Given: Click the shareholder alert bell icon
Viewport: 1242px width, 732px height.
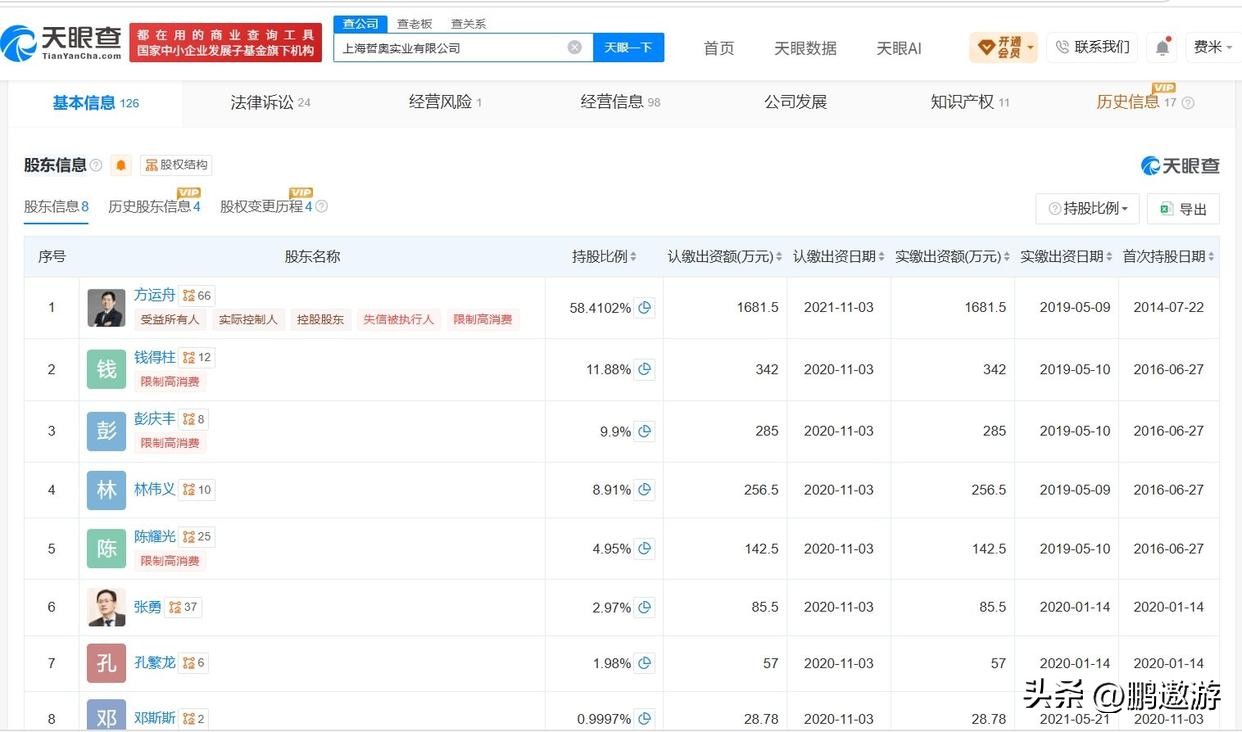Looking at the screenshot, I should 121,165.
